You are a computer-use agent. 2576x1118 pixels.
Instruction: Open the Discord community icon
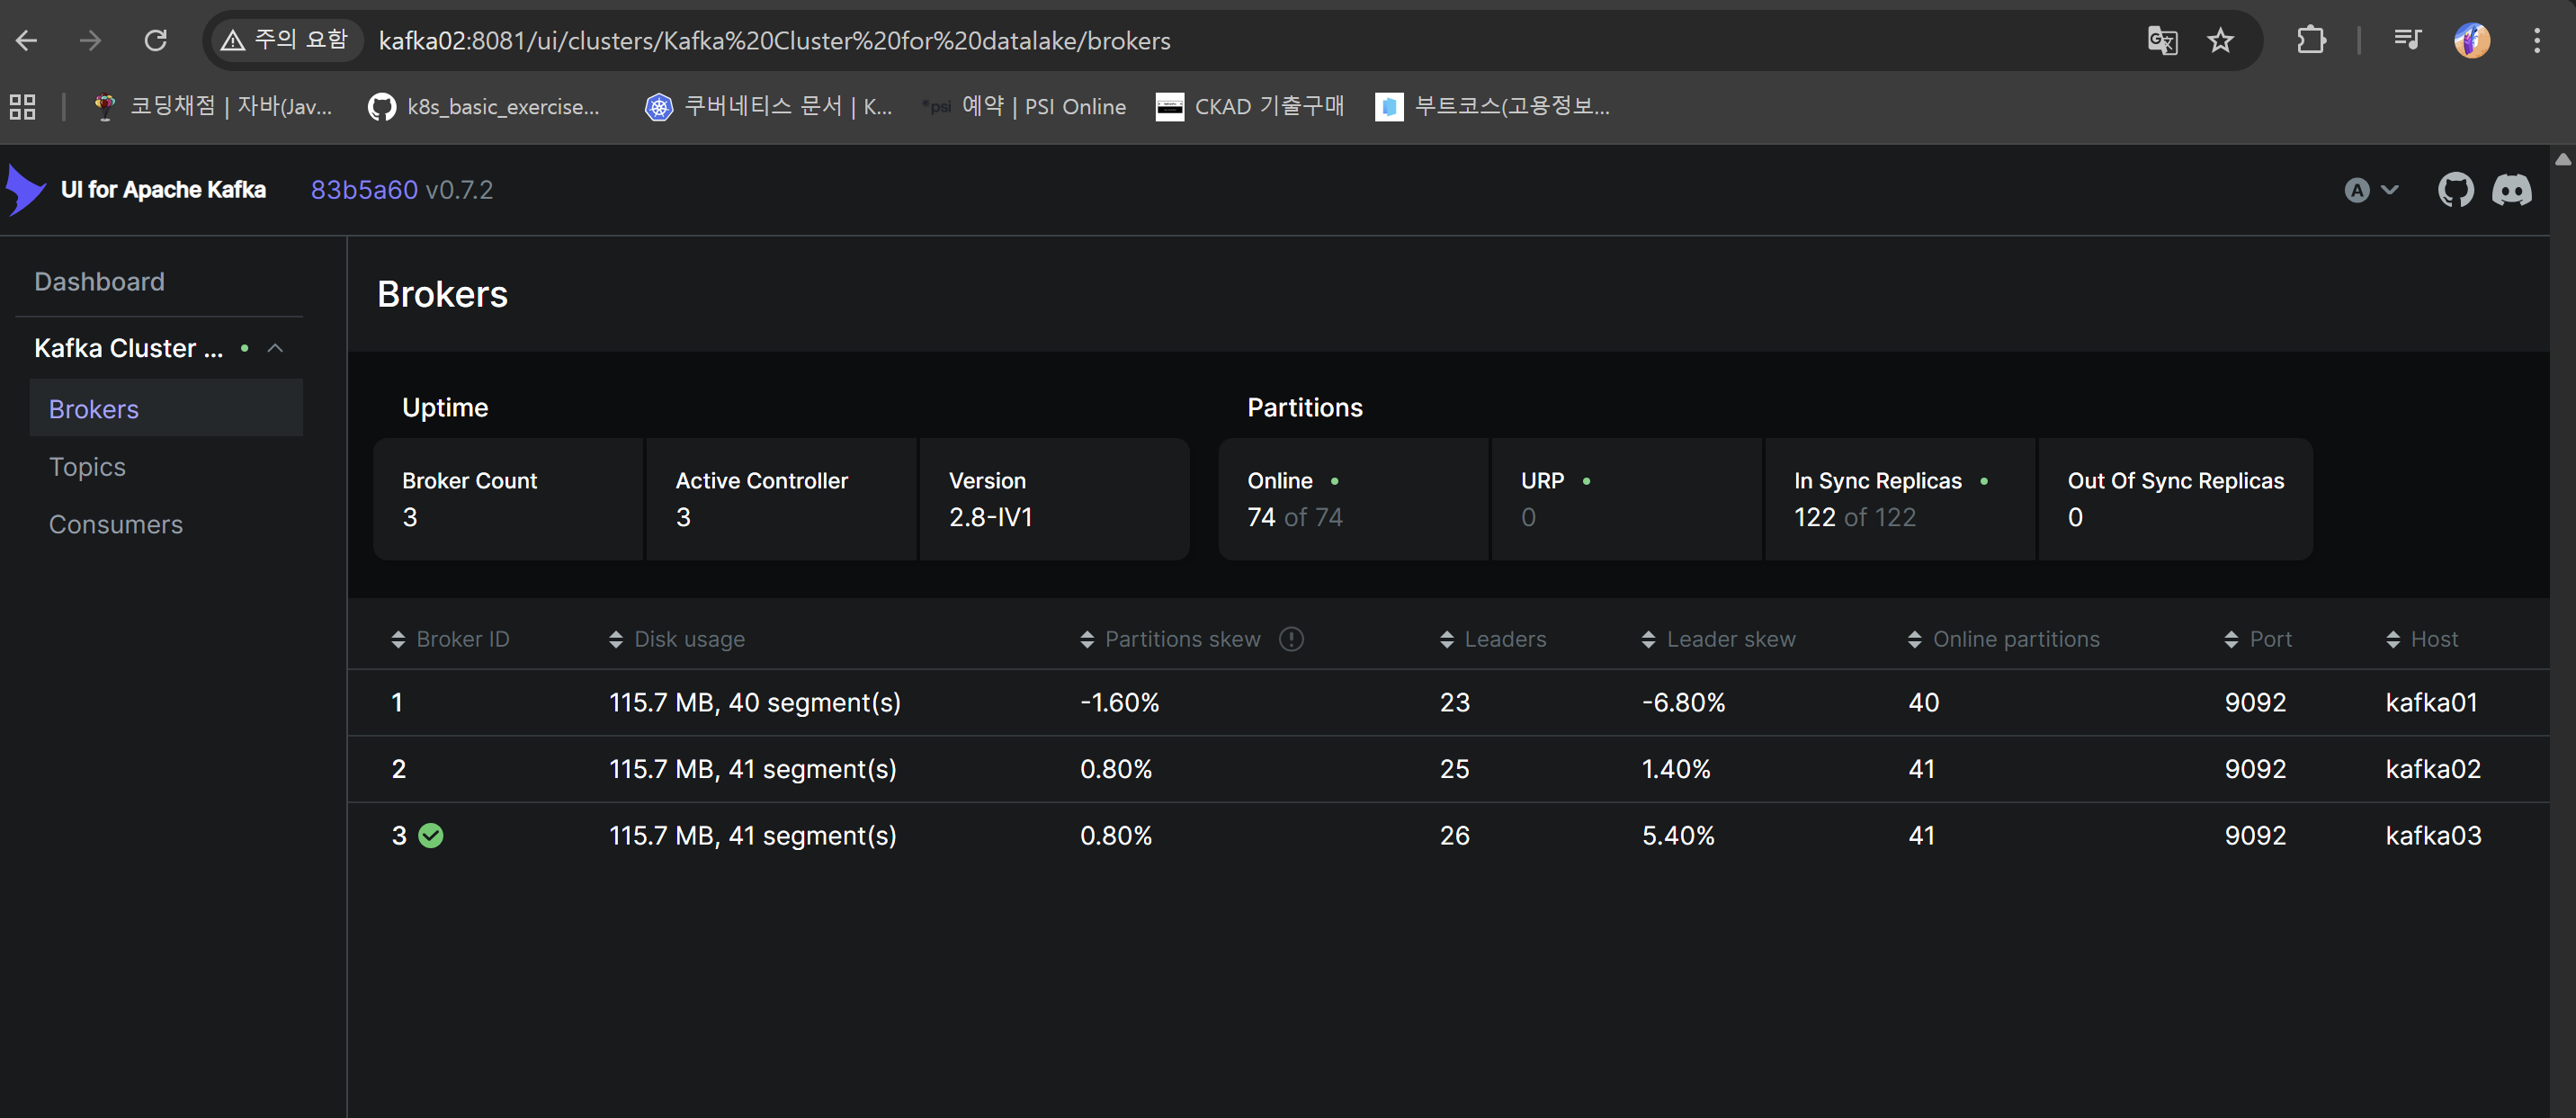tap(2511, 190)
